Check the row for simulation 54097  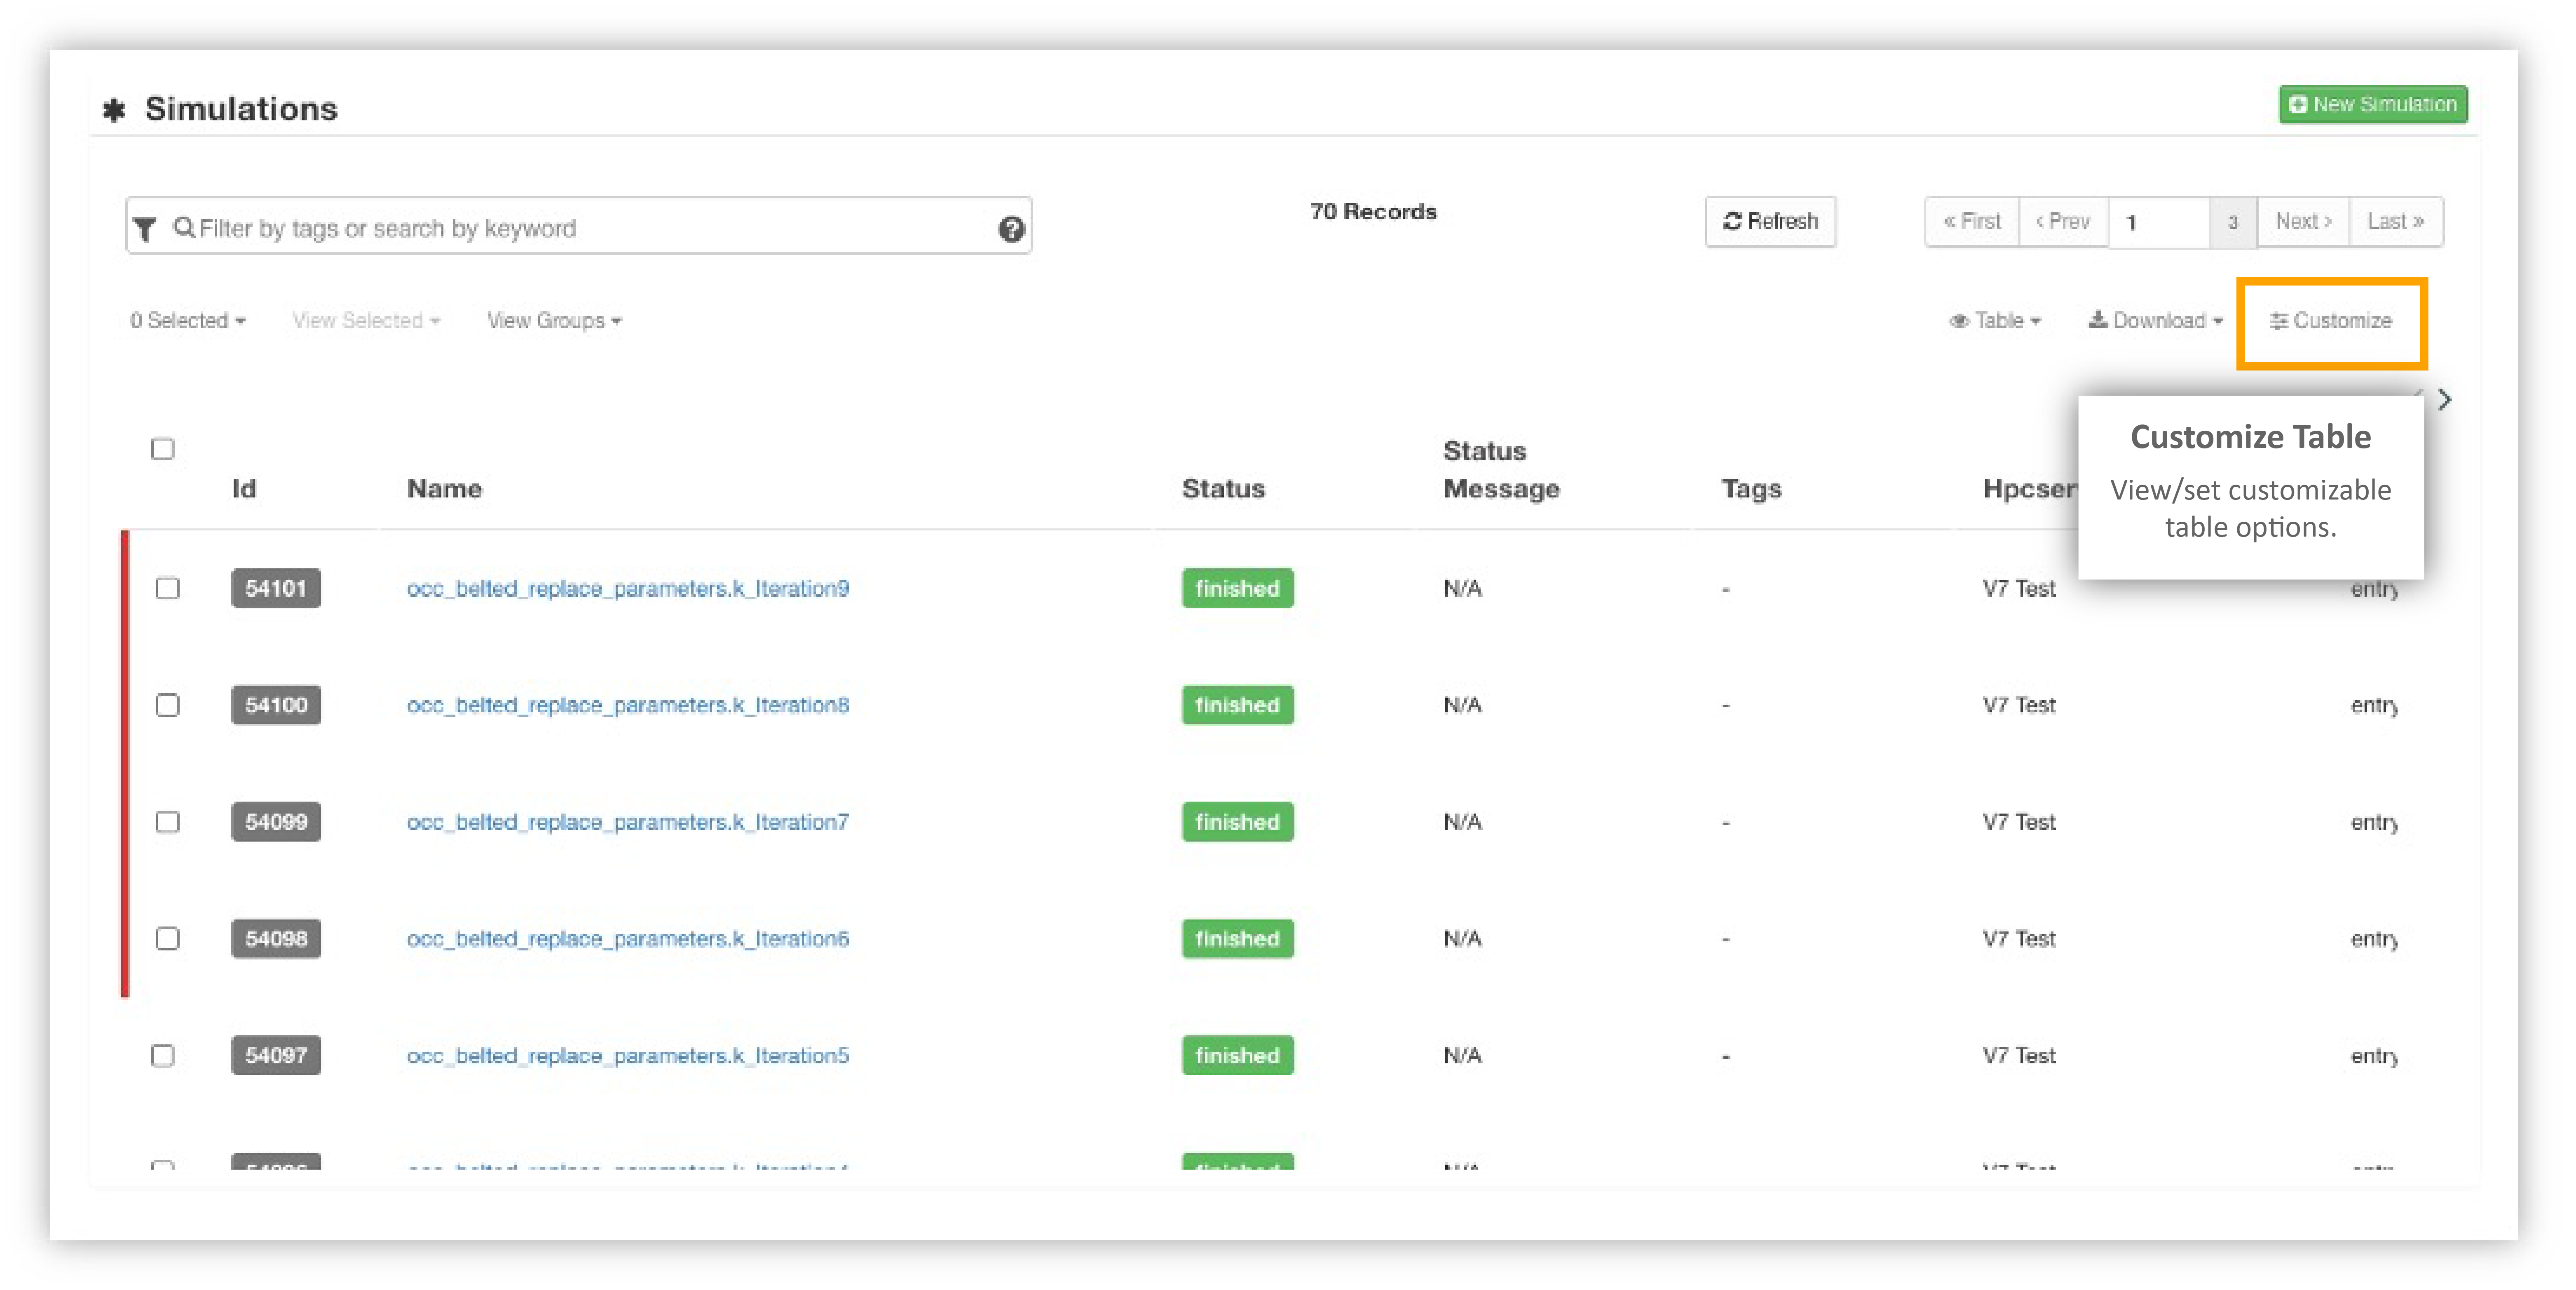(x=163, y=1056)
